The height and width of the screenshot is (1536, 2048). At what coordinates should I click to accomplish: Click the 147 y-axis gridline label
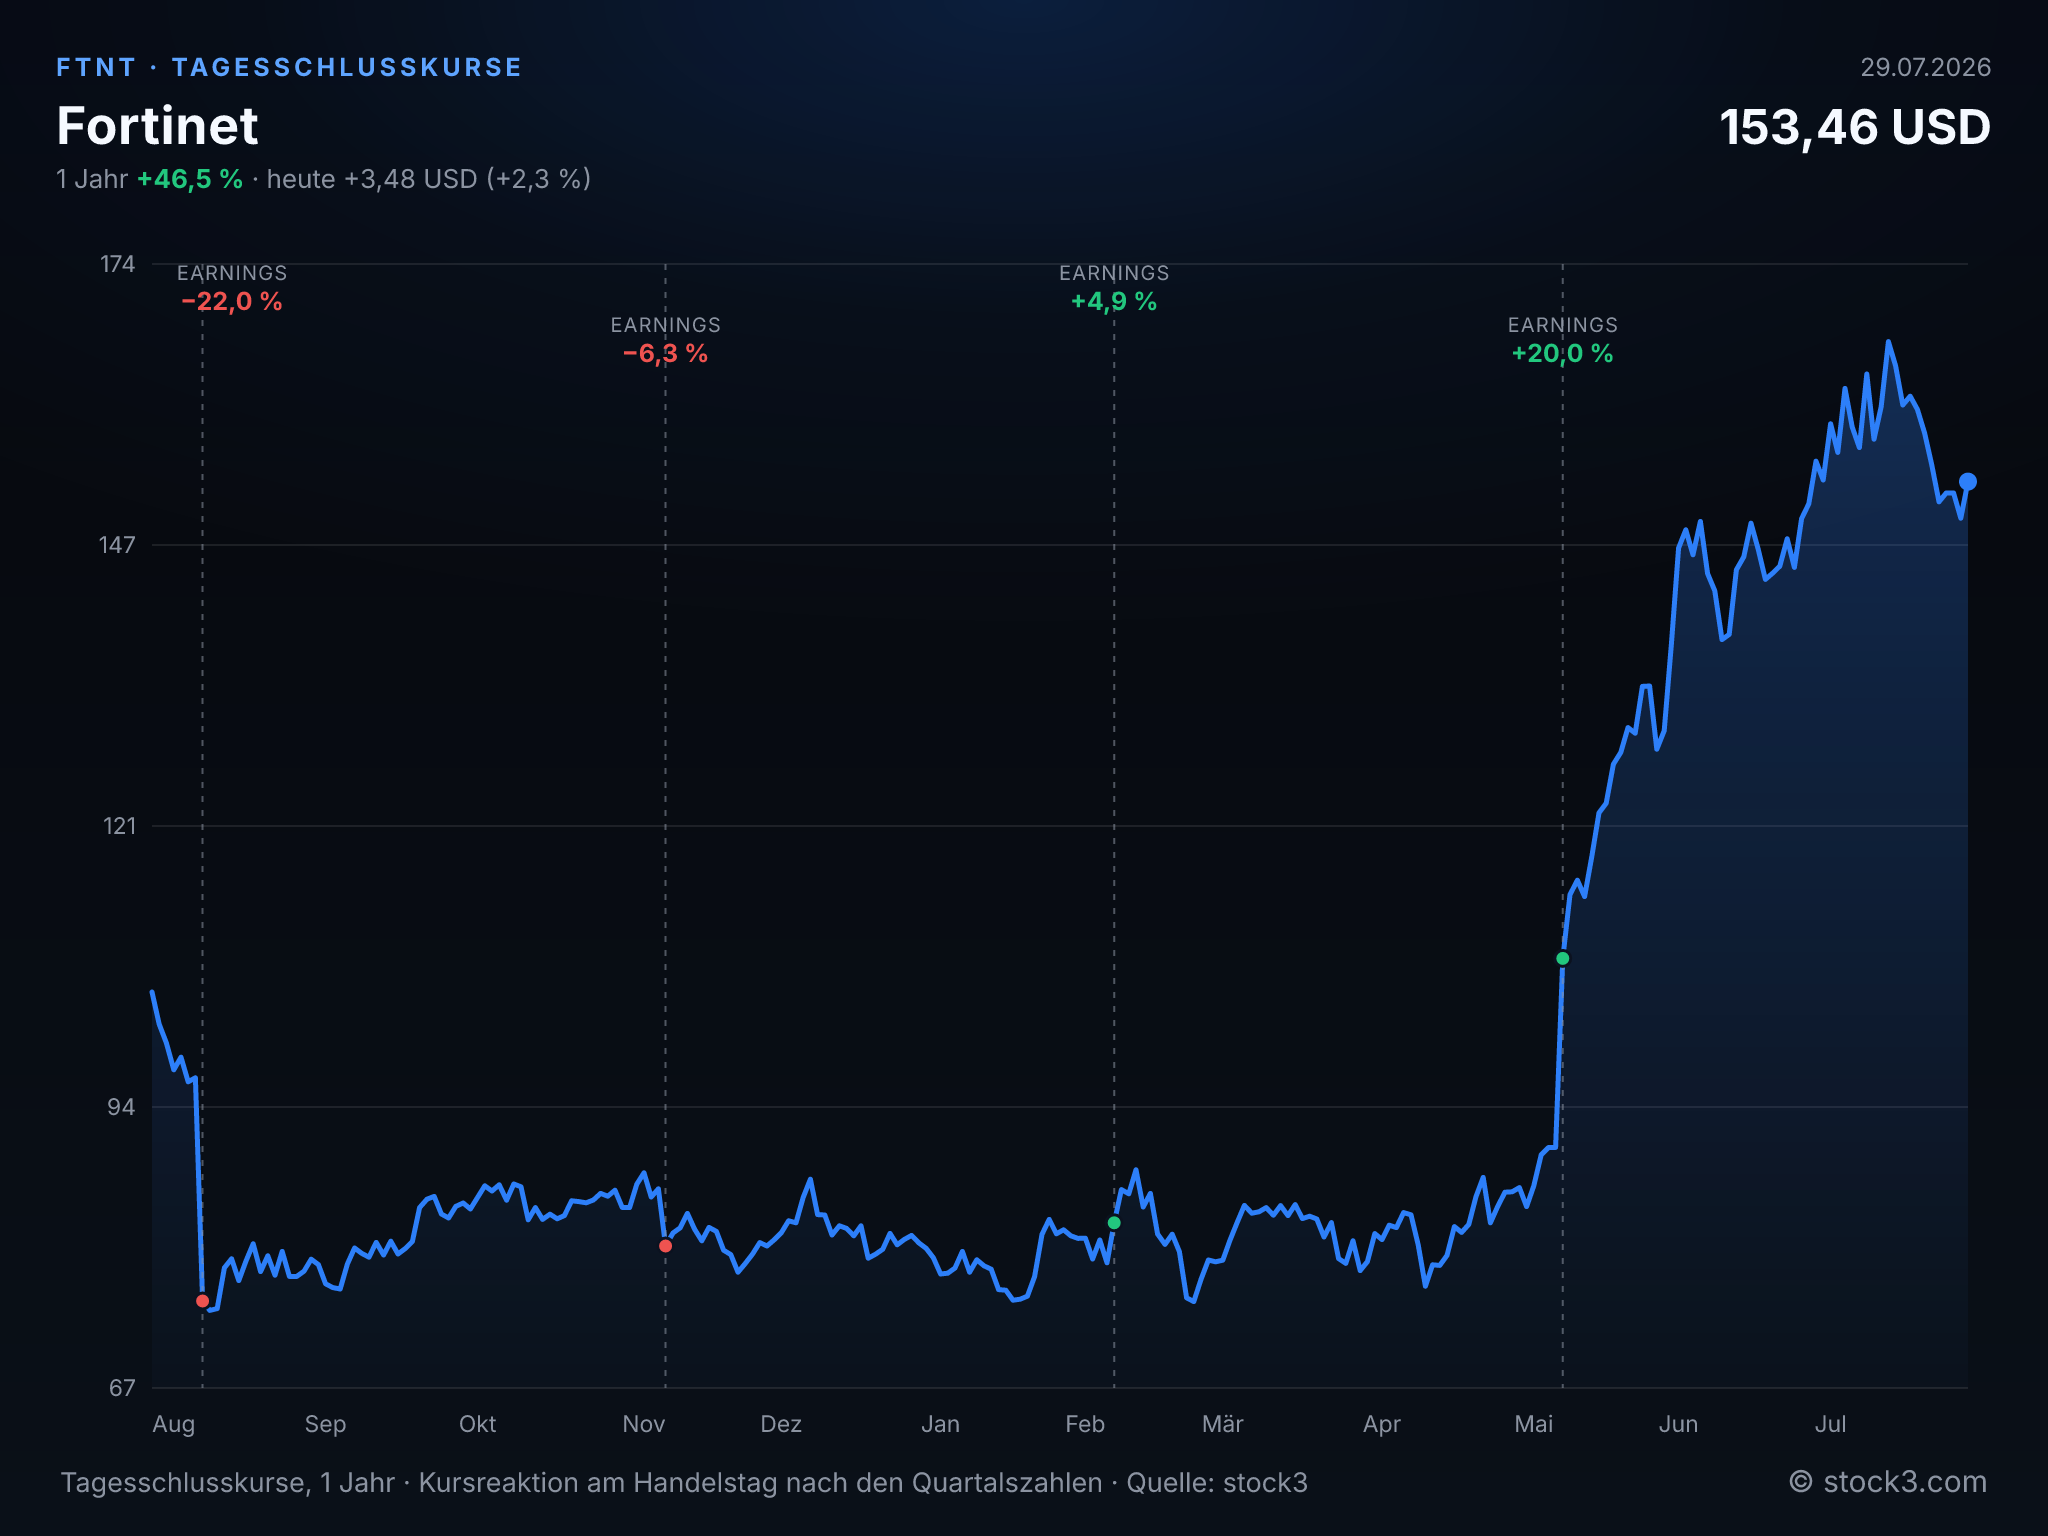click(117, 545)
